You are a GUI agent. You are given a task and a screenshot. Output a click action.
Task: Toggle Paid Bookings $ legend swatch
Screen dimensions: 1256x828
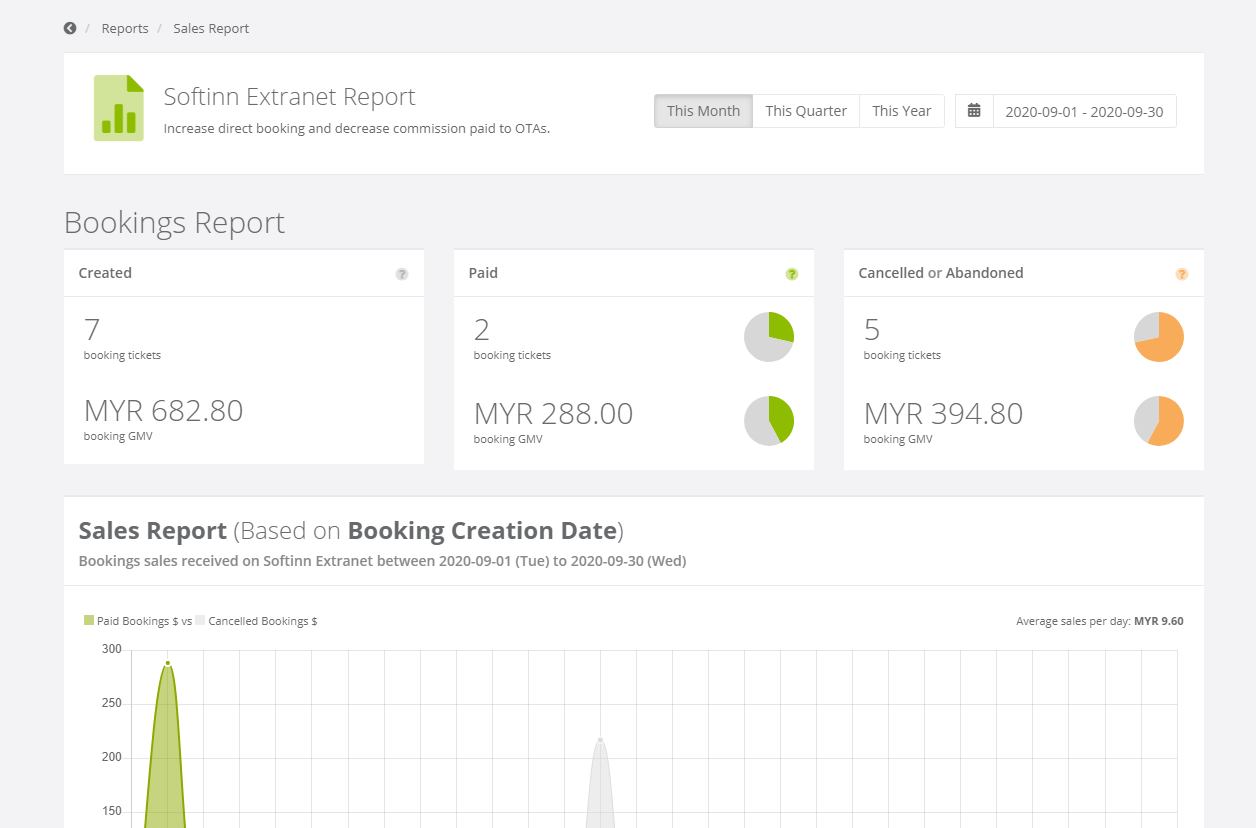(x=89, y=621)
